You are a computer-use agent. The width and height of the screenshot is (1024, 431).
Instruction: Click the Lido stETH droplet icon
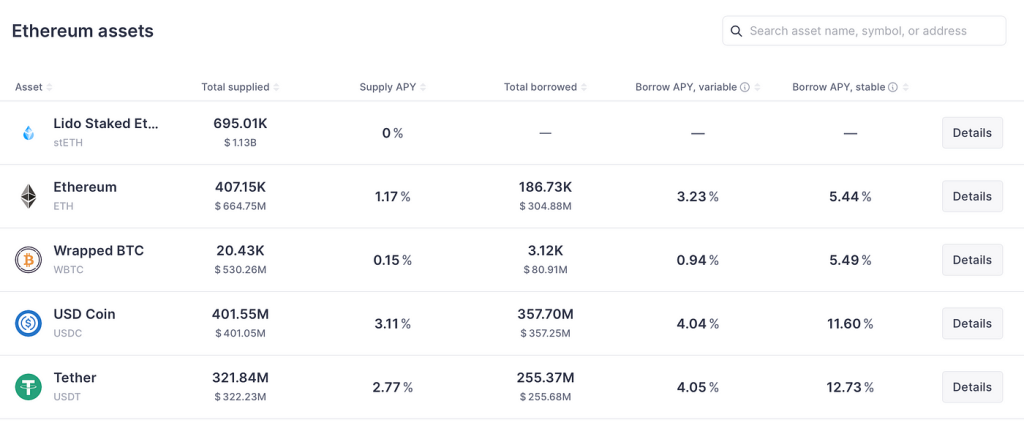[28, 133]
